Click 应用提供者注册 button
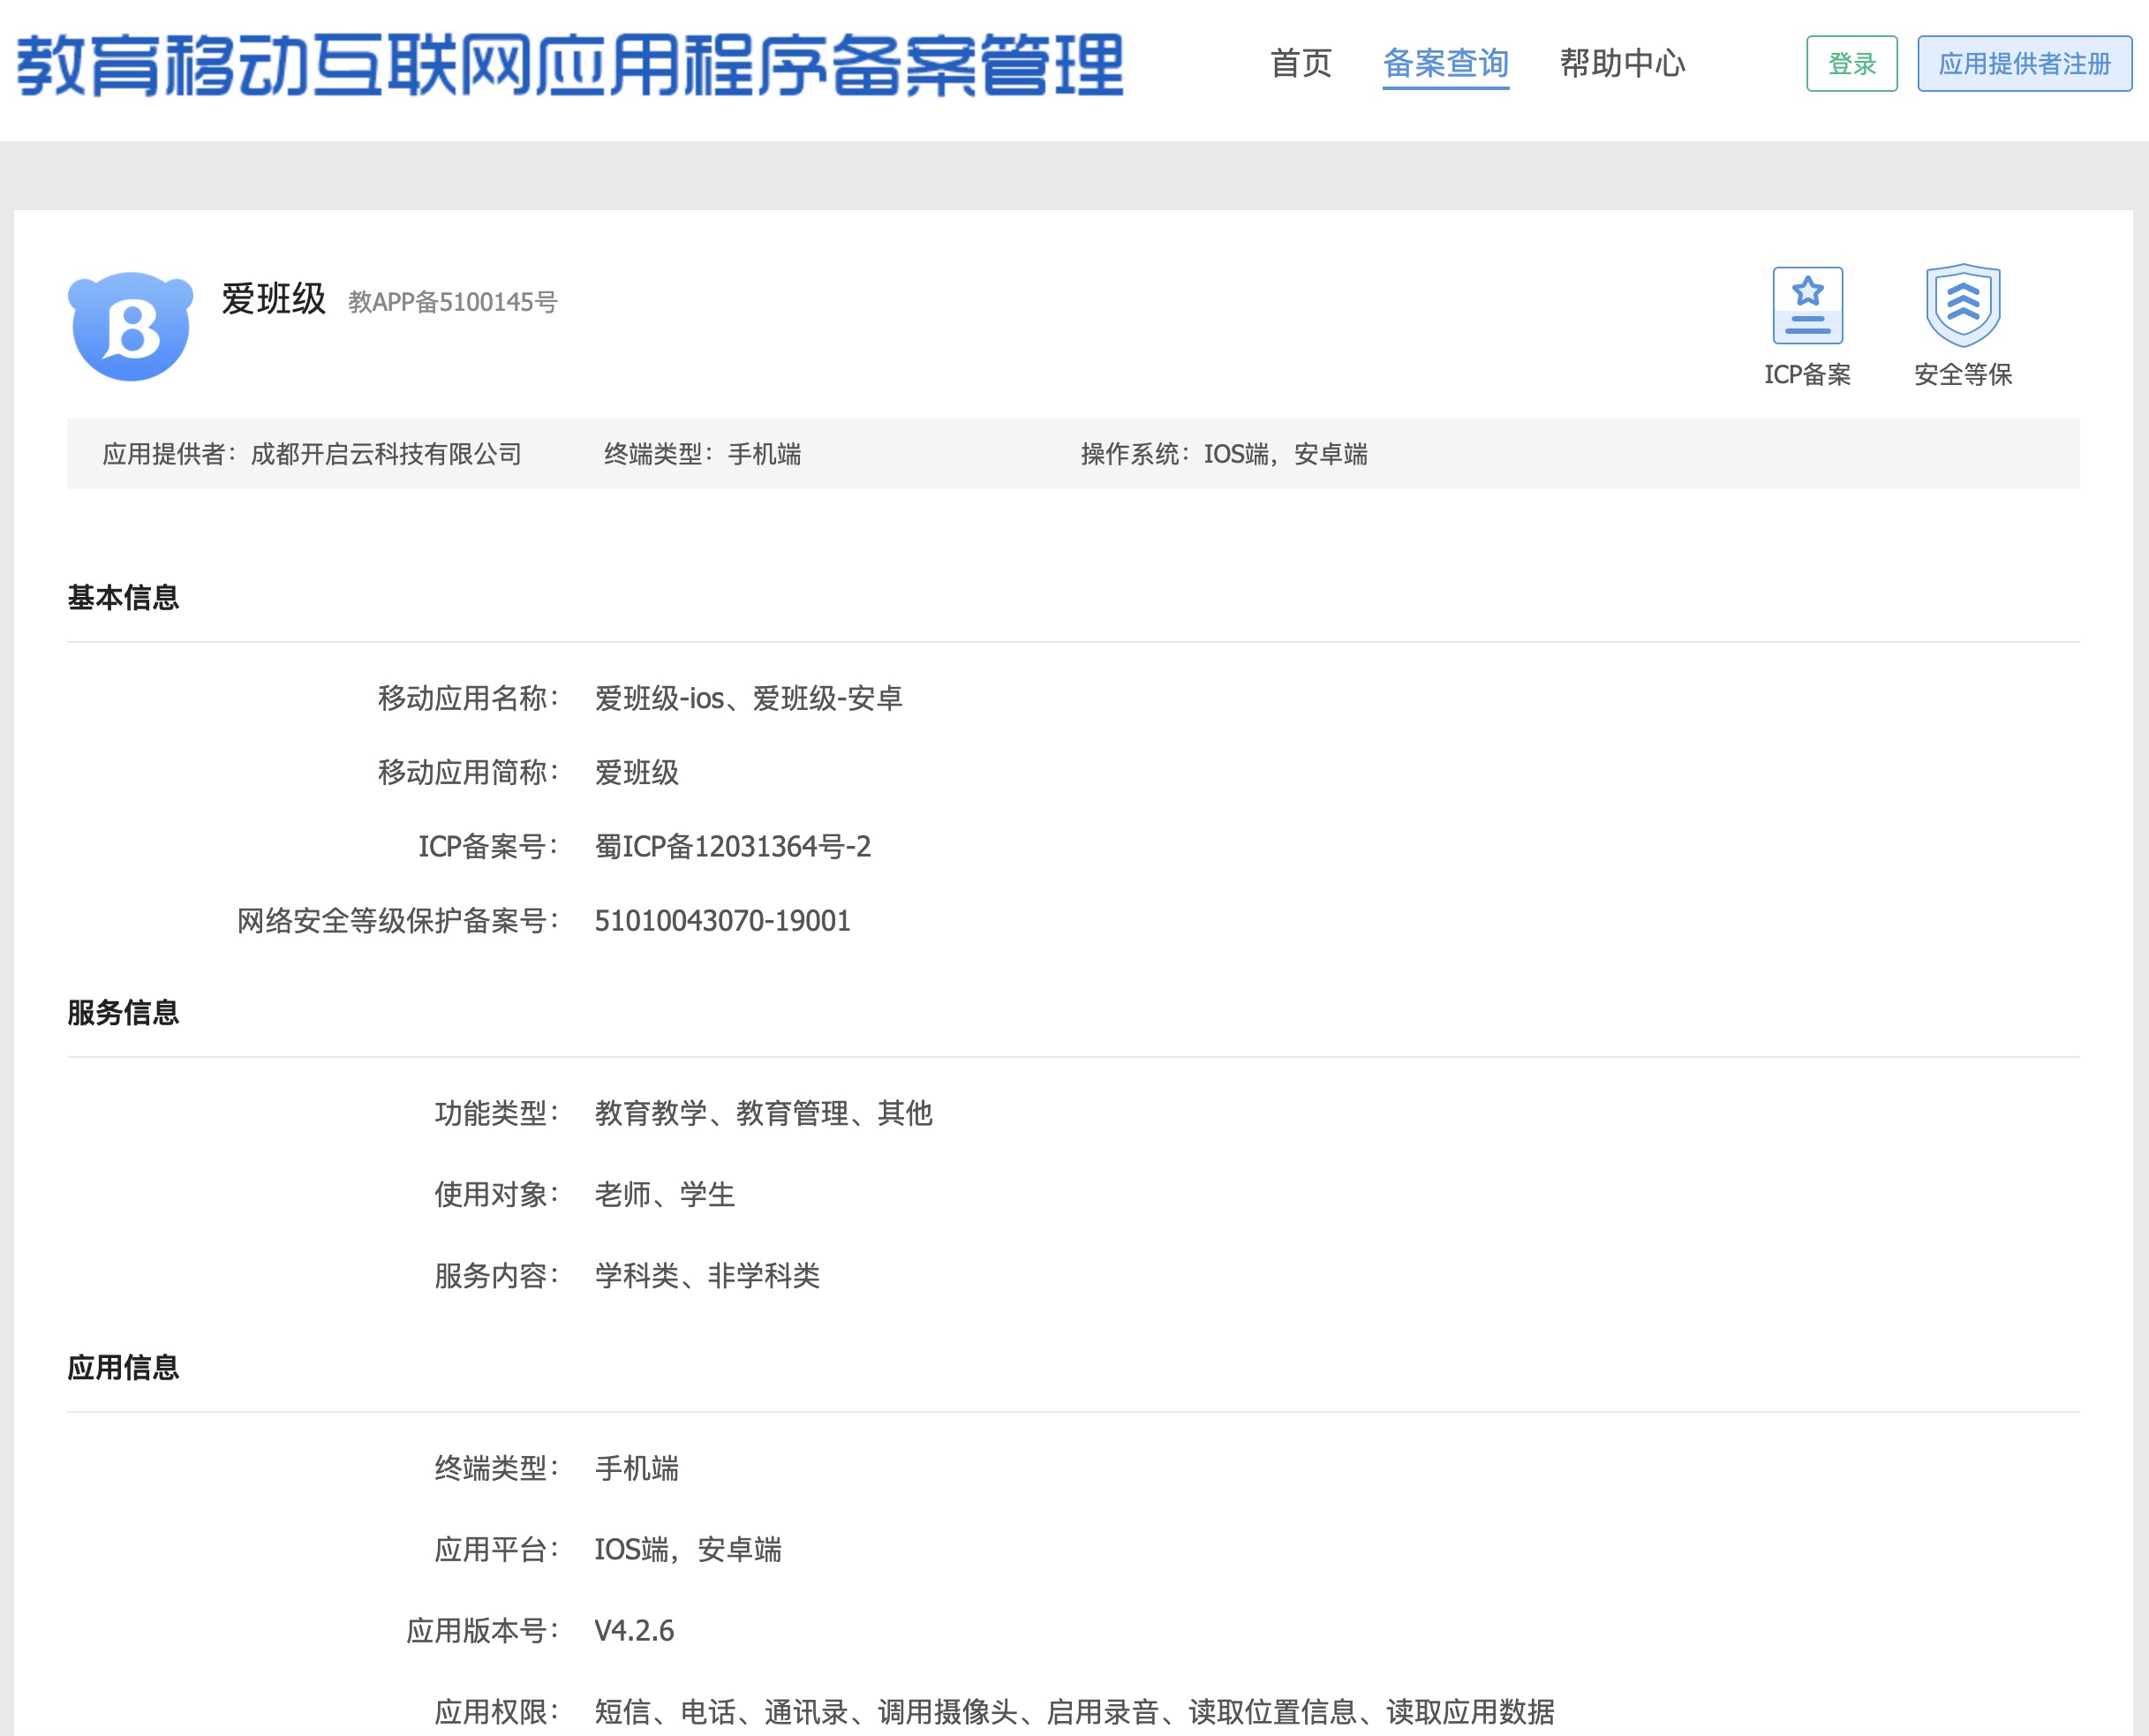The width and height of the screenshot is (2149, 1736). (2024, 64)
